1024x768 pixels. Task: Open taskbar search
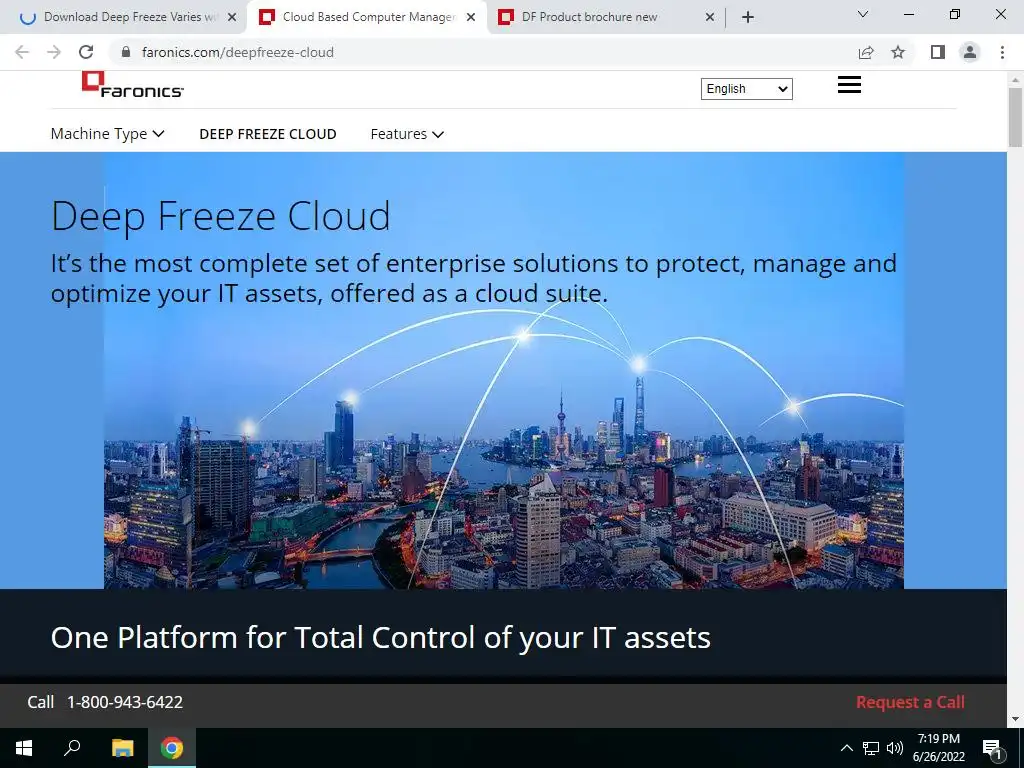(x=72, y=748)
